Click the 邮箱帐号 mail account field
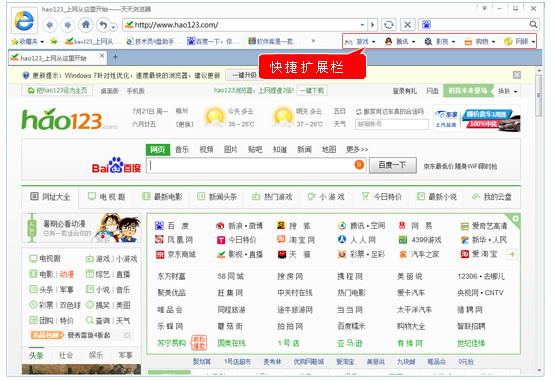The height and width of the screenshot is (381, 556). [x=391, y=125]
